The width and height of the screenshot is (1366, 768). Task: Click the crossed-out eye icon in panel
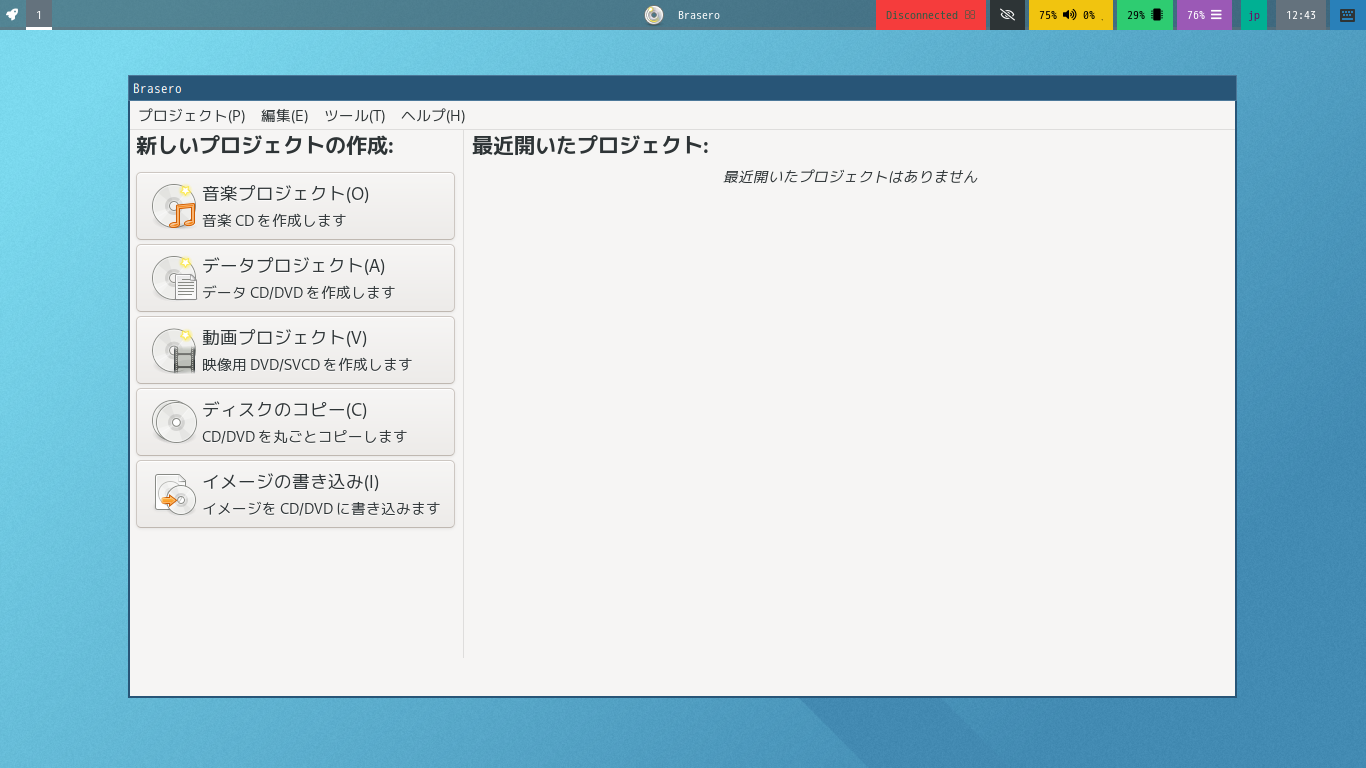[1007, 15]
